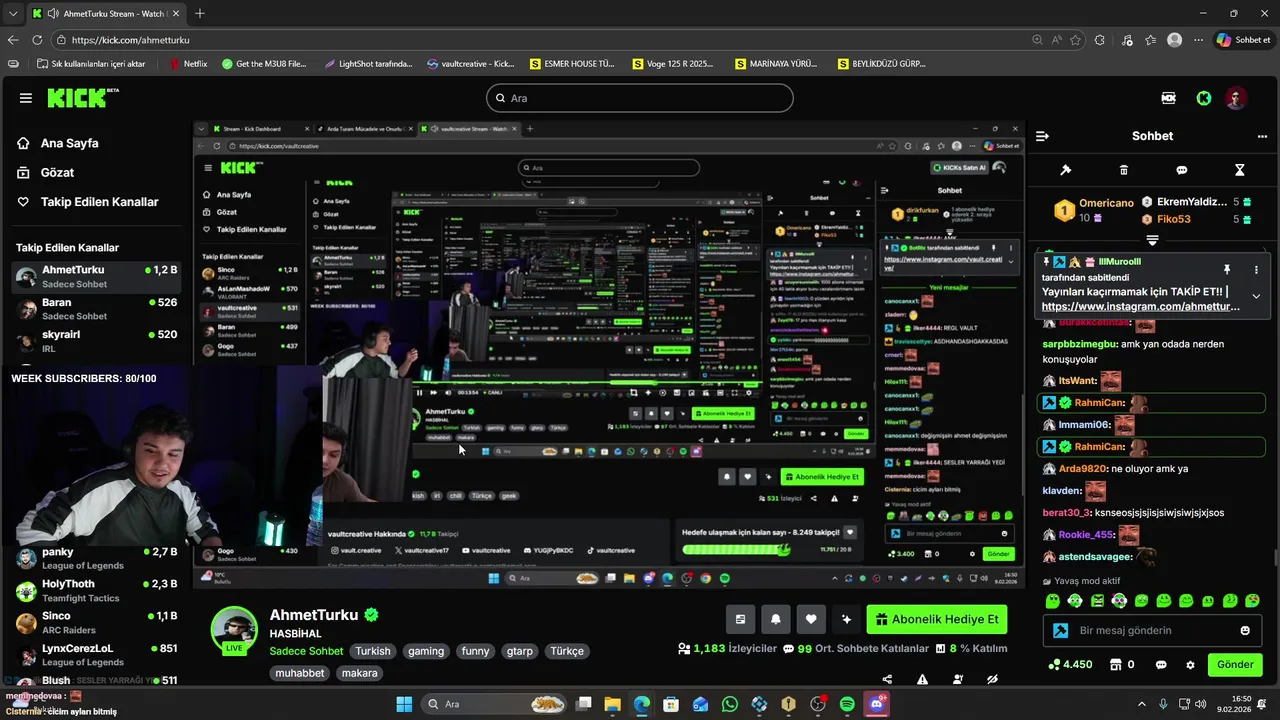Open WhatsApp from taskbar

tap(730, 704)
